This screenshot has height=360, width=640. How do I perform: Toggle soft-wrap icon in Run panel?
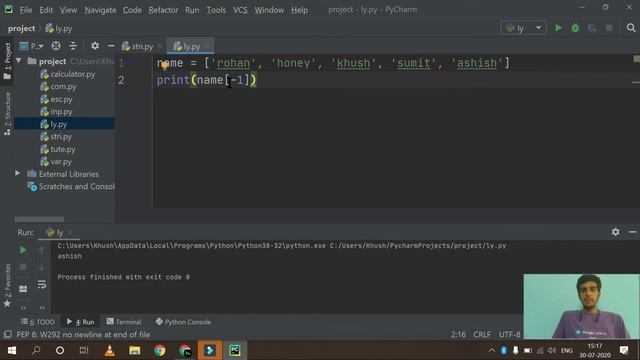pyautogui.click(x=42, y=284)
